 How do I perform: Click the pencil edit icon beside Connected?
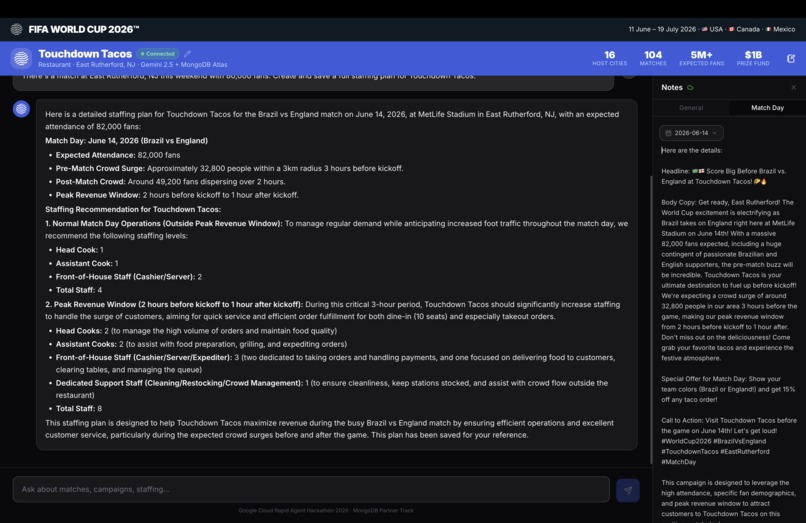pos(188,53)
